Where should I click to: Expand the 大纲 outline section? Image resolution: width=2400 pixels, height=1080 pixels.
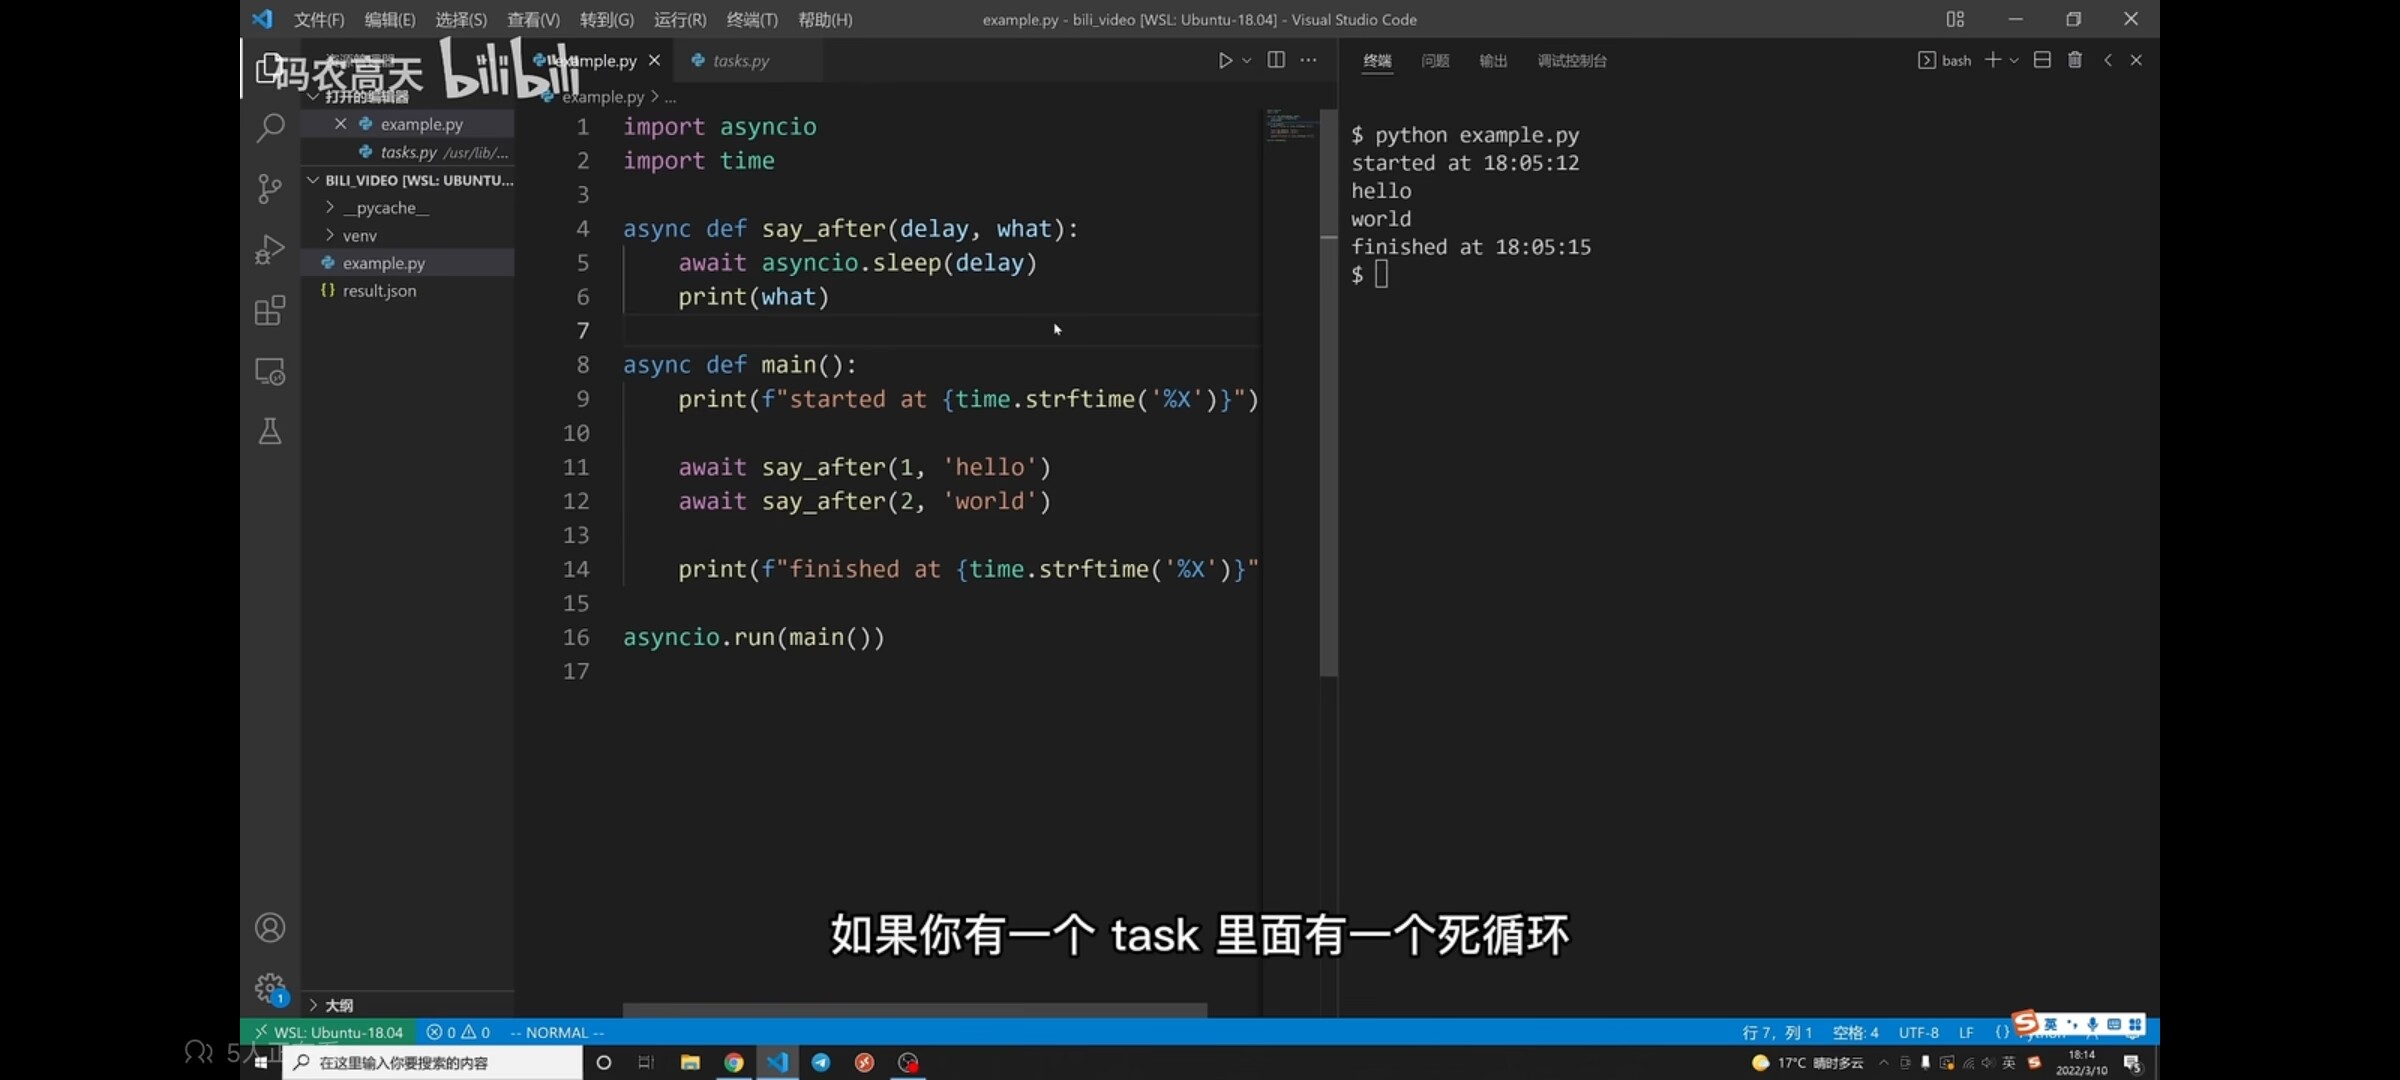pos(338,1005)
